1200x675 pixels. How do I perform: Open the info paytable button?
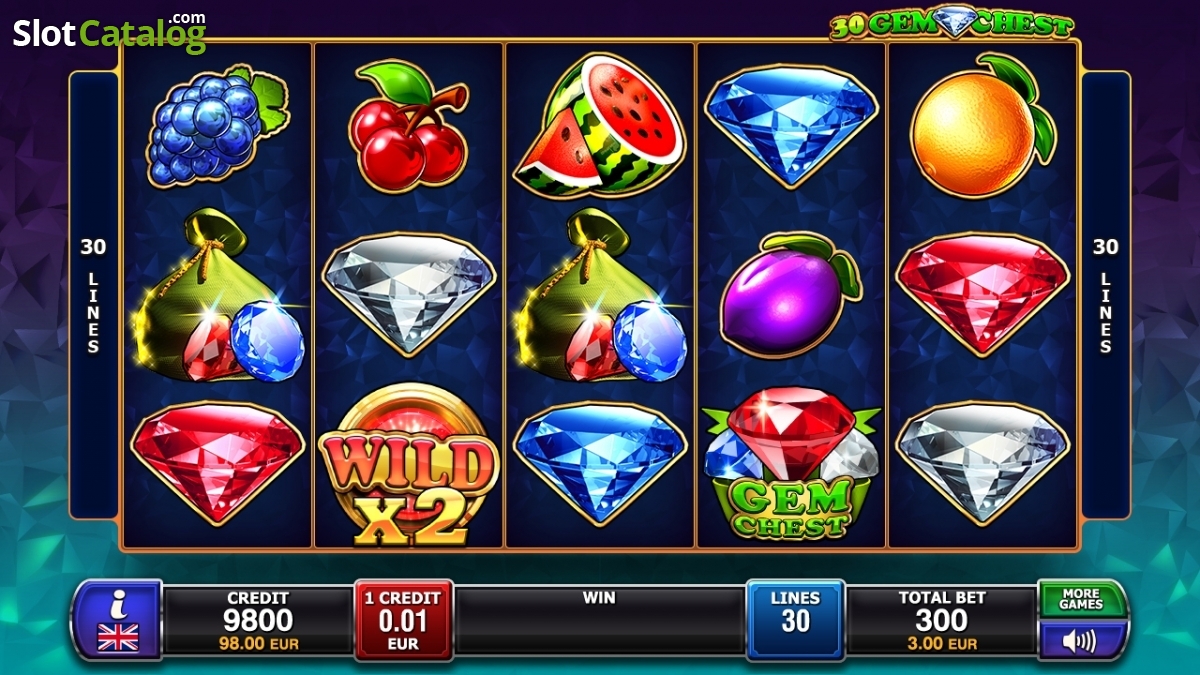117,620
